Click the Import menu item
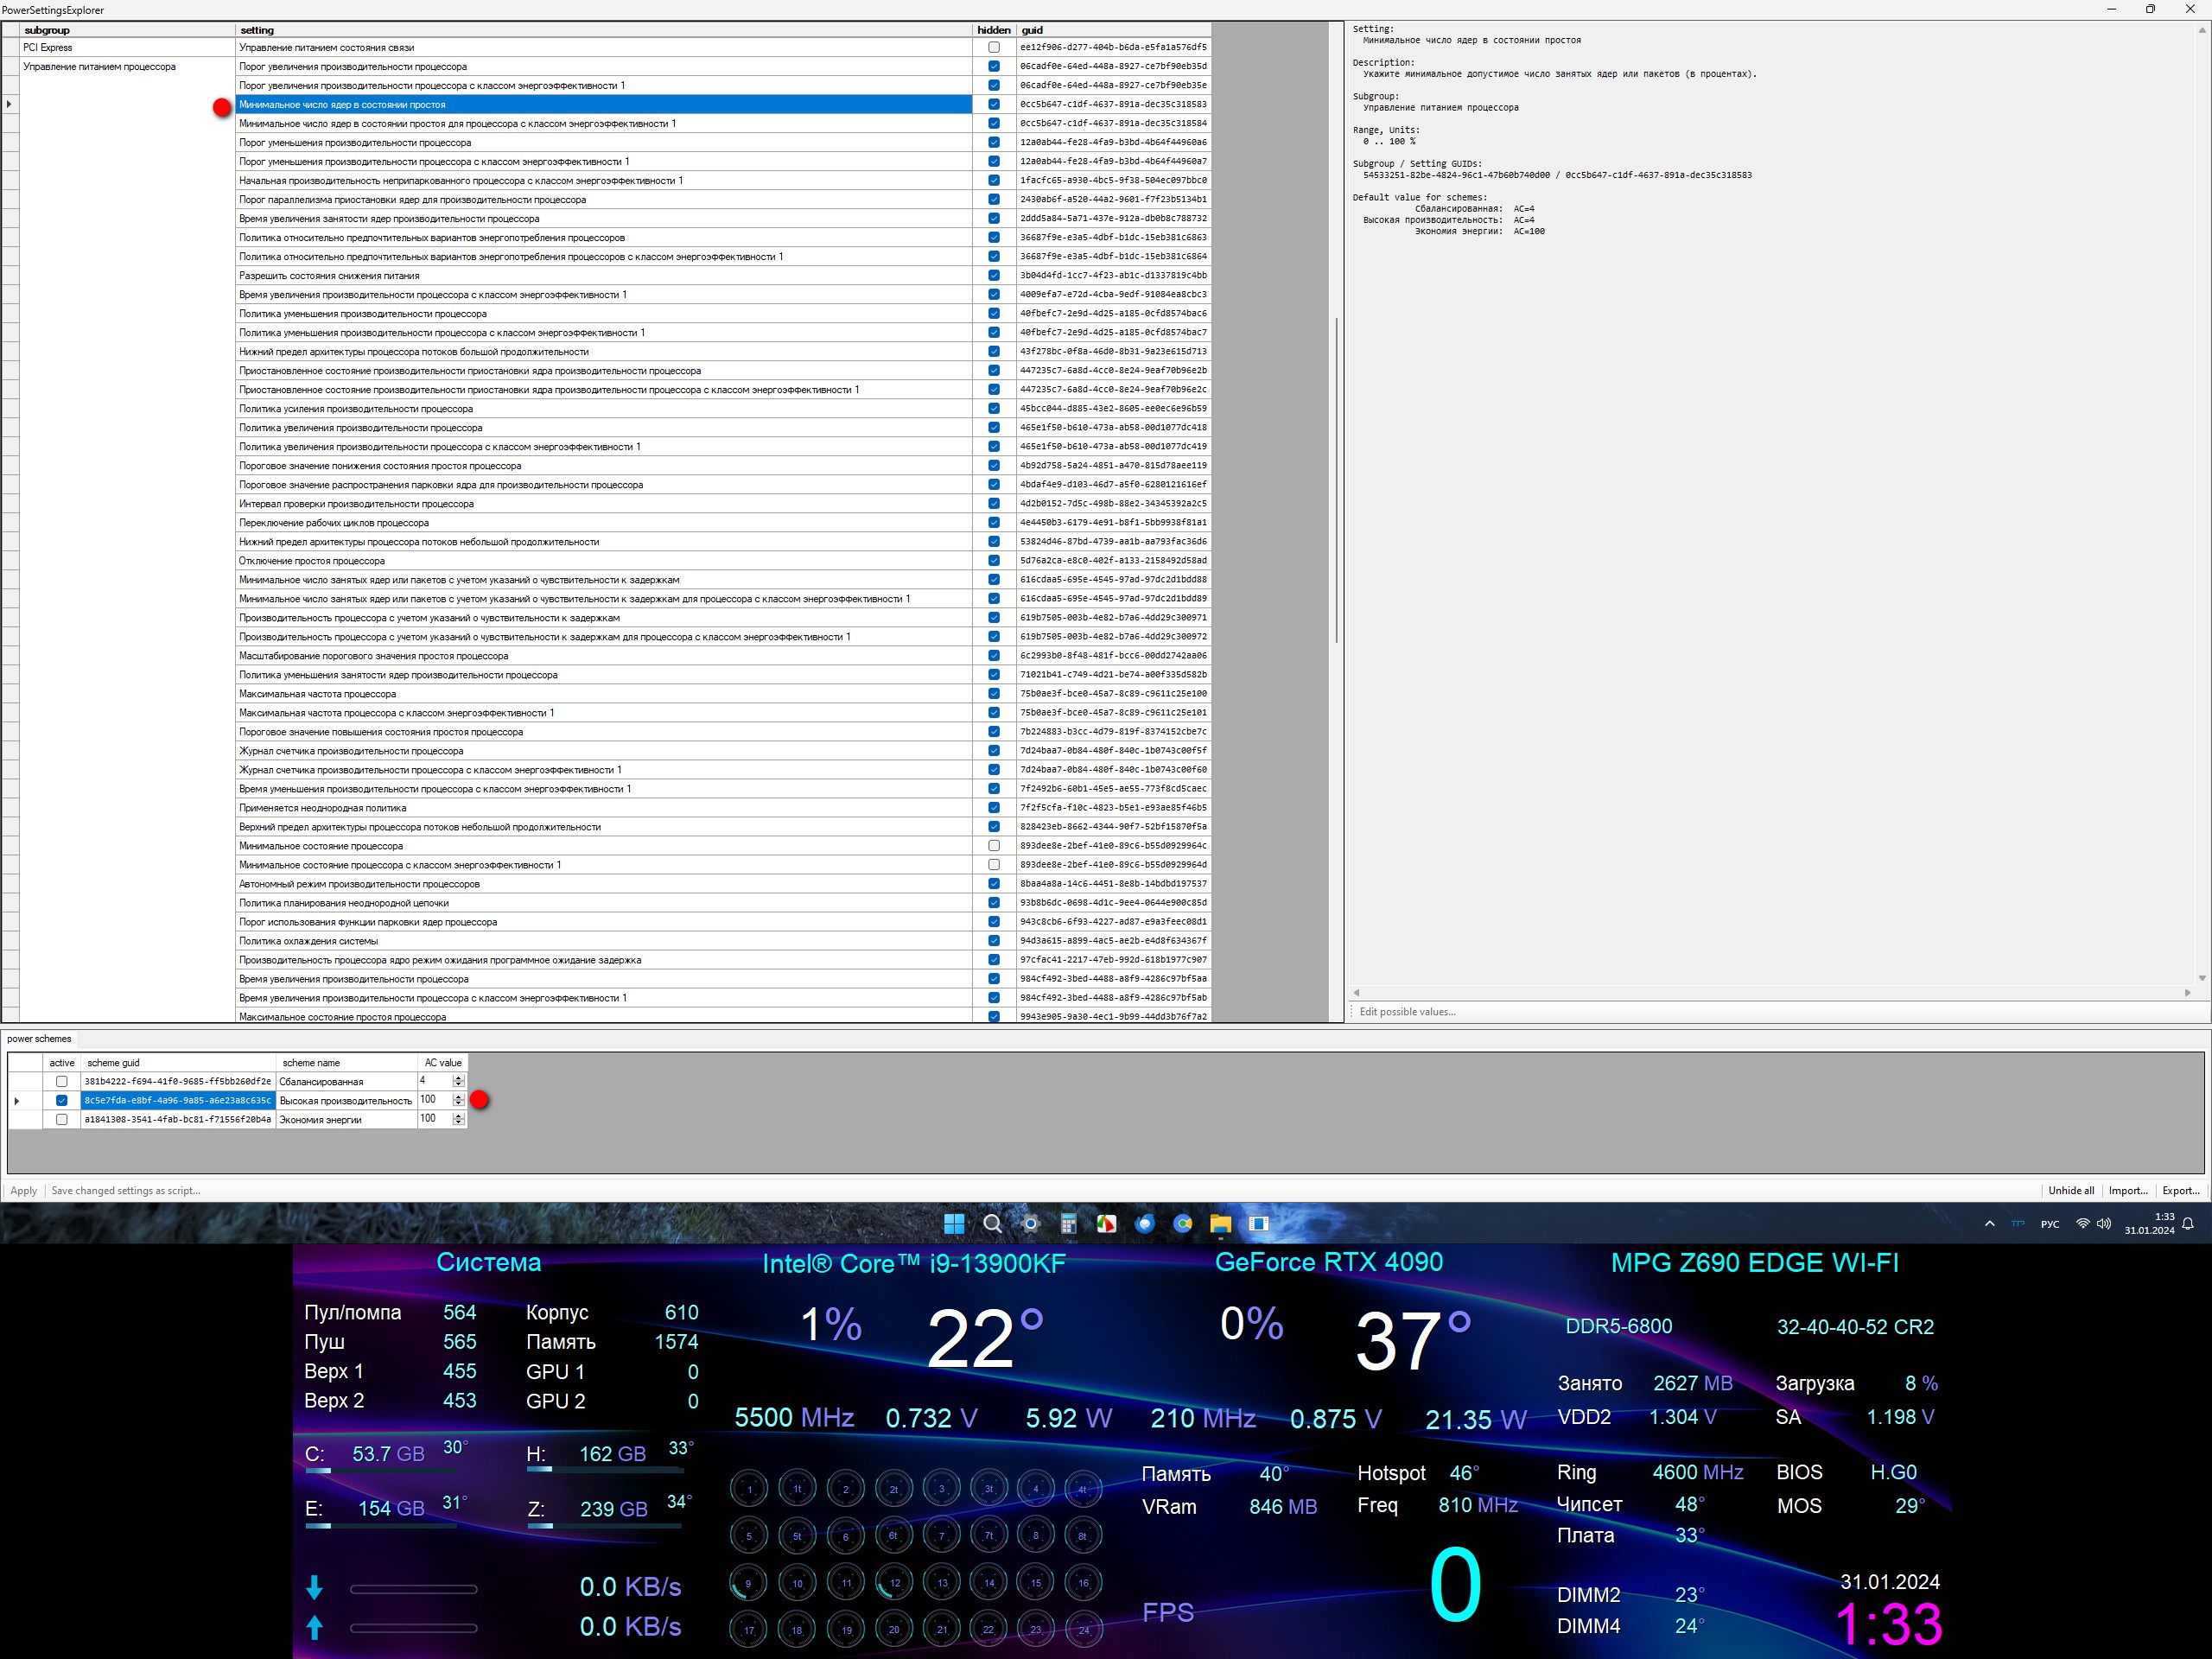Viewport: 2212px width, 1659px height. [2127, 1191]
